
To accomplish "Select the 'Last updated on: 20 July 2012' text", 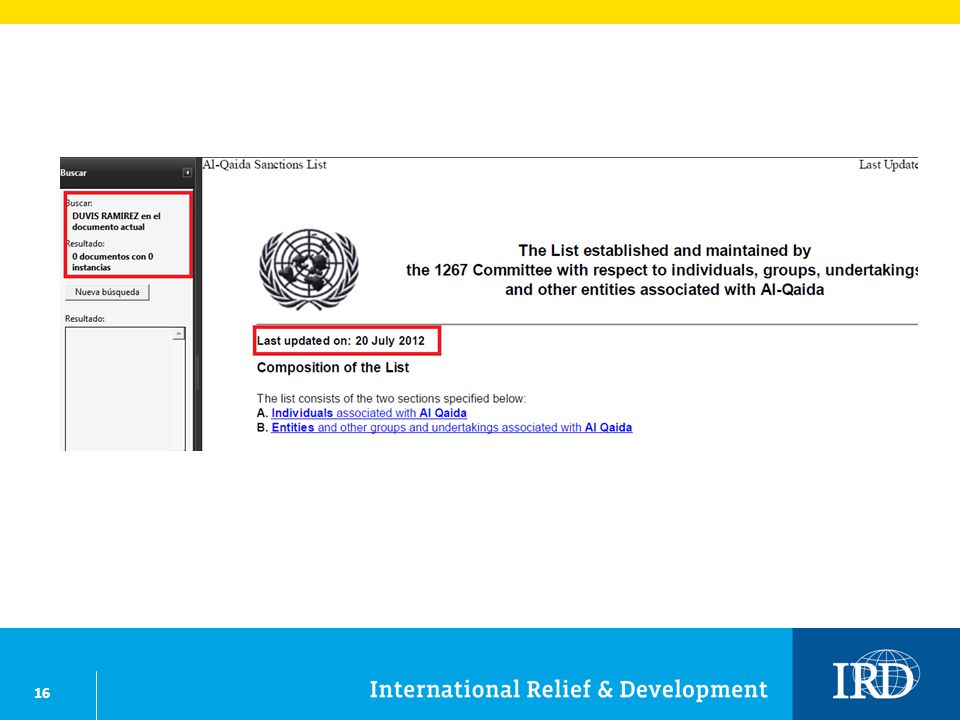I will 340,341.
